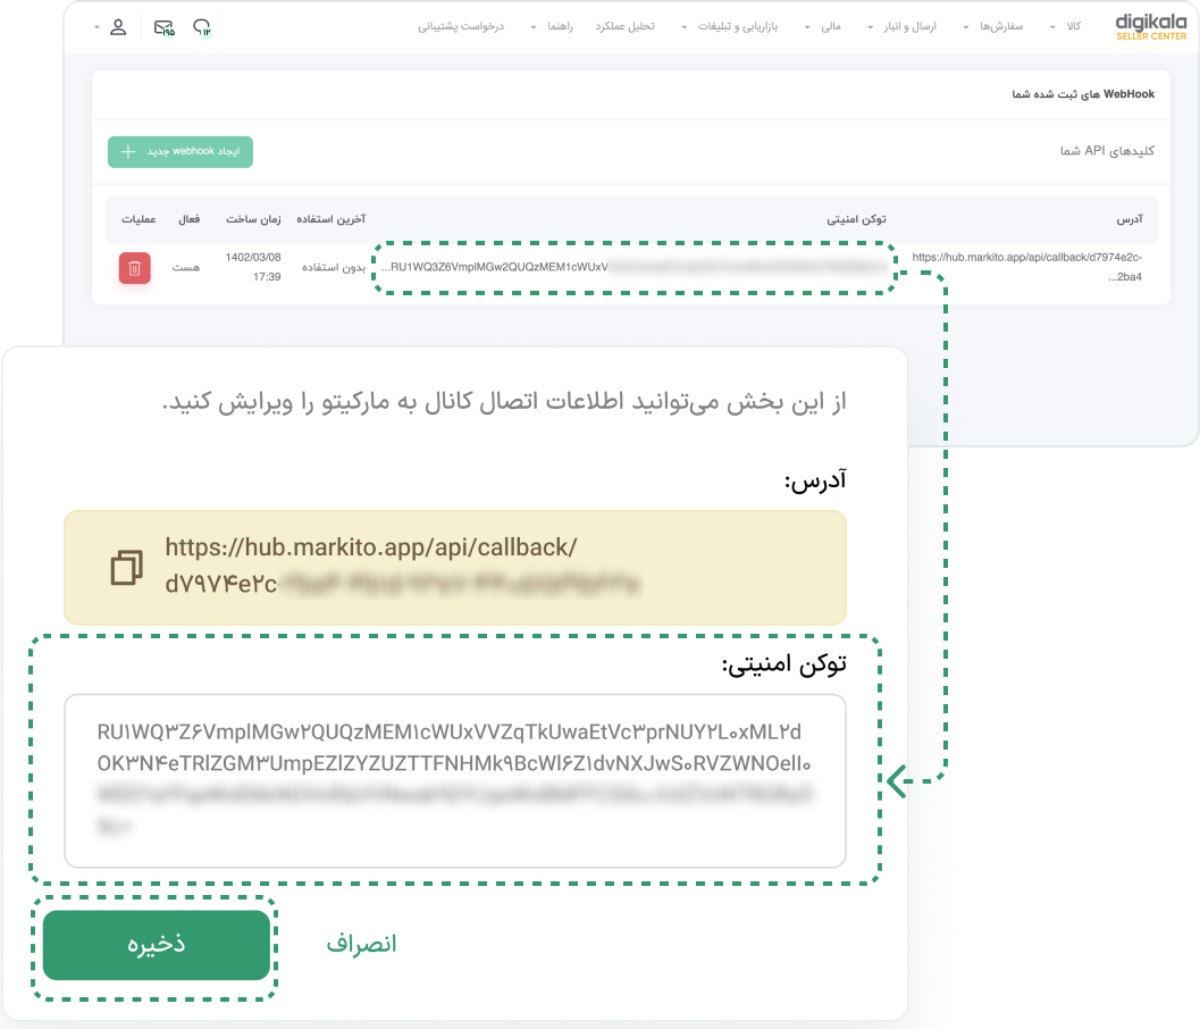The height and width of the screenshot is (1029, 1200).
Task: Click plus icon on create webhook button
Action: [x=128, y=152]
